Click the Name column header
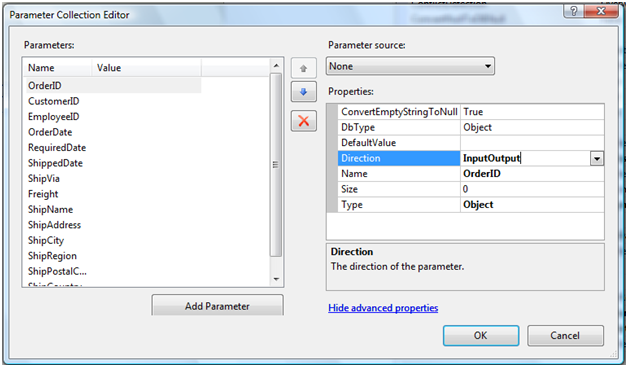The image size is (628, 367). [x=58, y=68]
